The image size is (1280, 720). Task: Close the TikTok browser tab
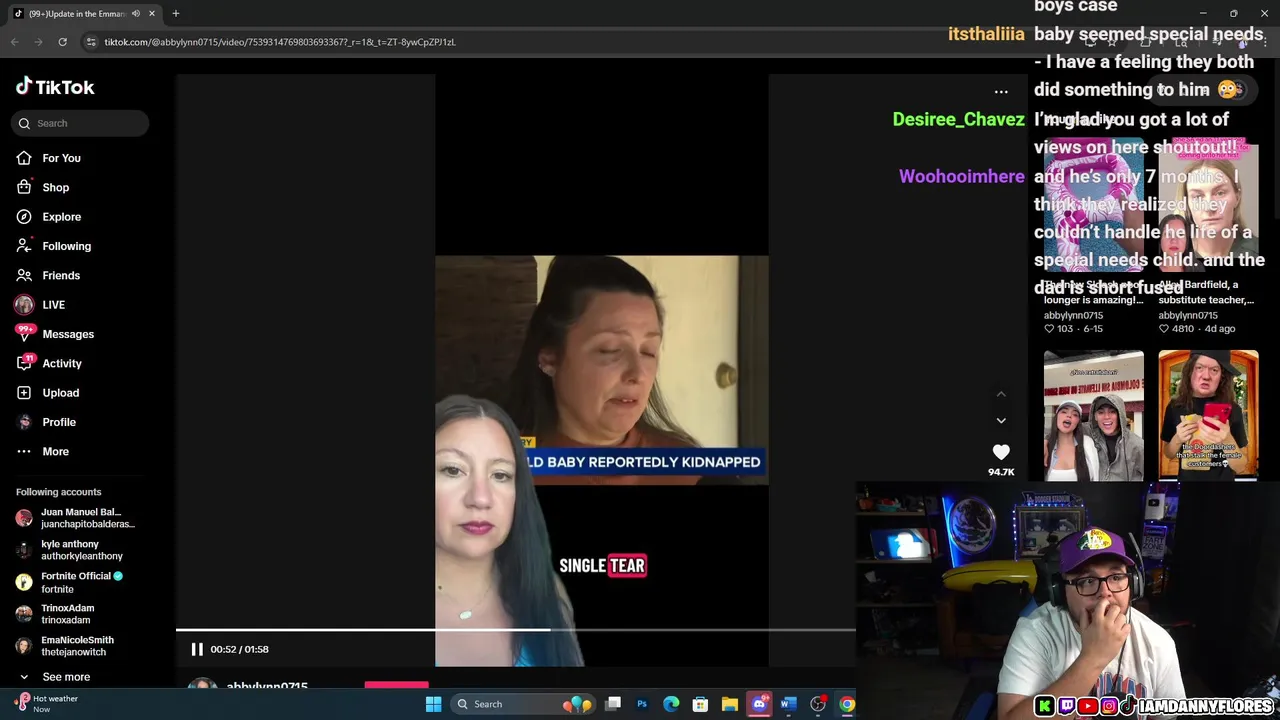tap(152, 13)
